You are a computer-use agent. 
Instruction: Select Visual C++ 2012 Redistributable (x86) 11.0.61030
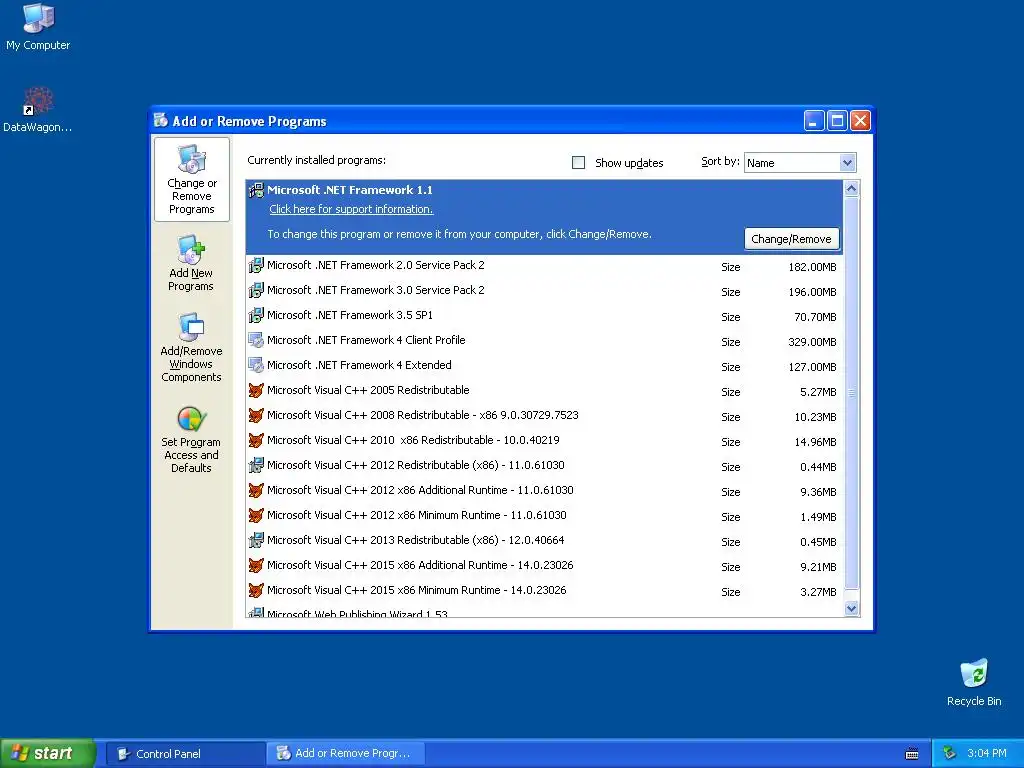[545, 466]
